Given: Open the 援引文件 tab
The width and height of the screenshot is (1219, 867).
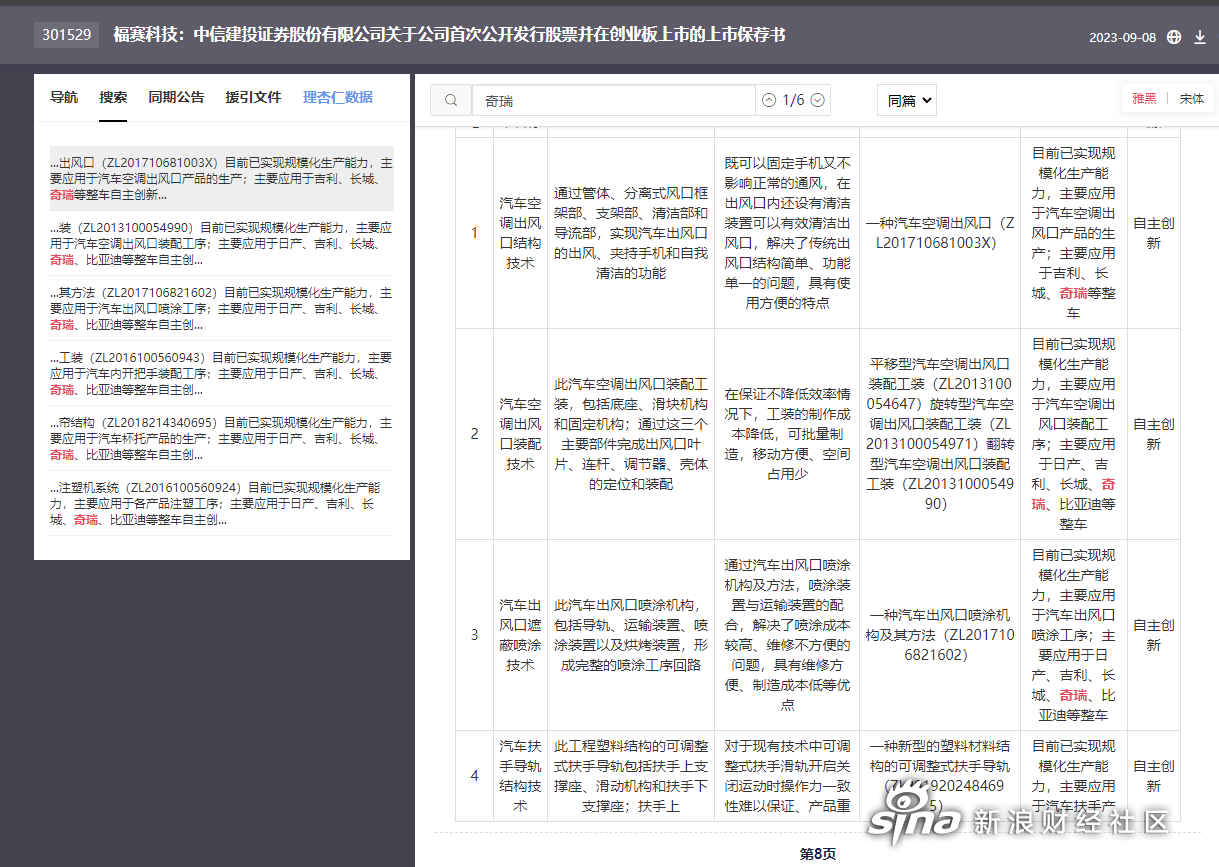Looking at the screenshot, I should (x=254, y=97).
